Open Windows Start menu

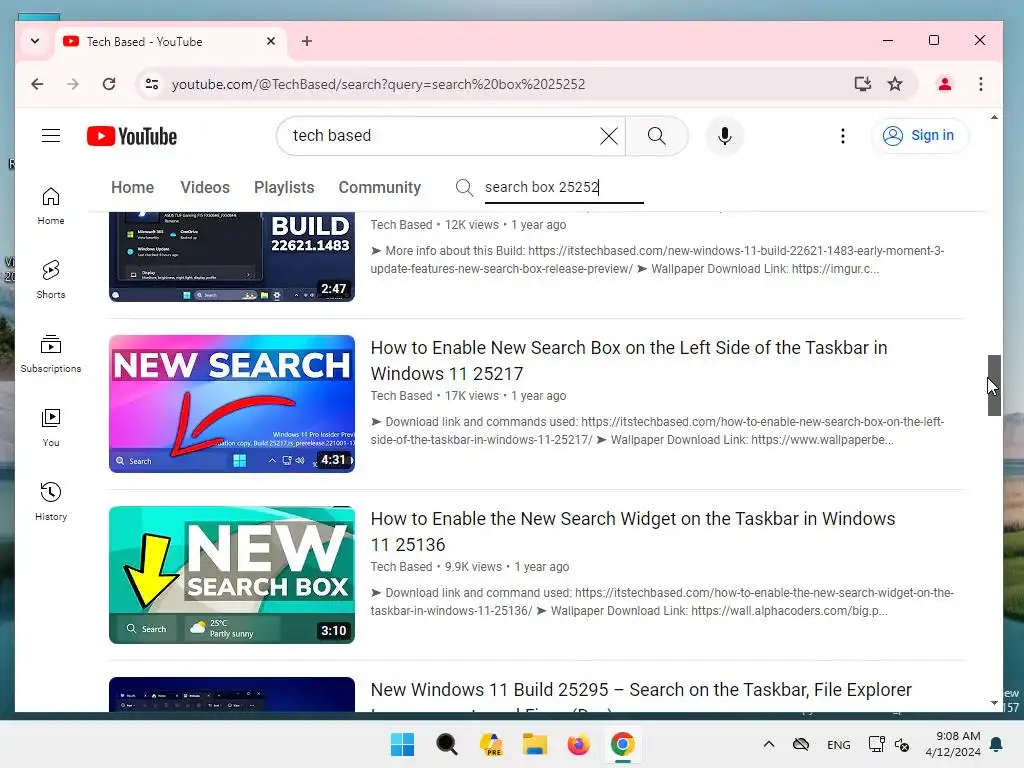click(402, 744)
